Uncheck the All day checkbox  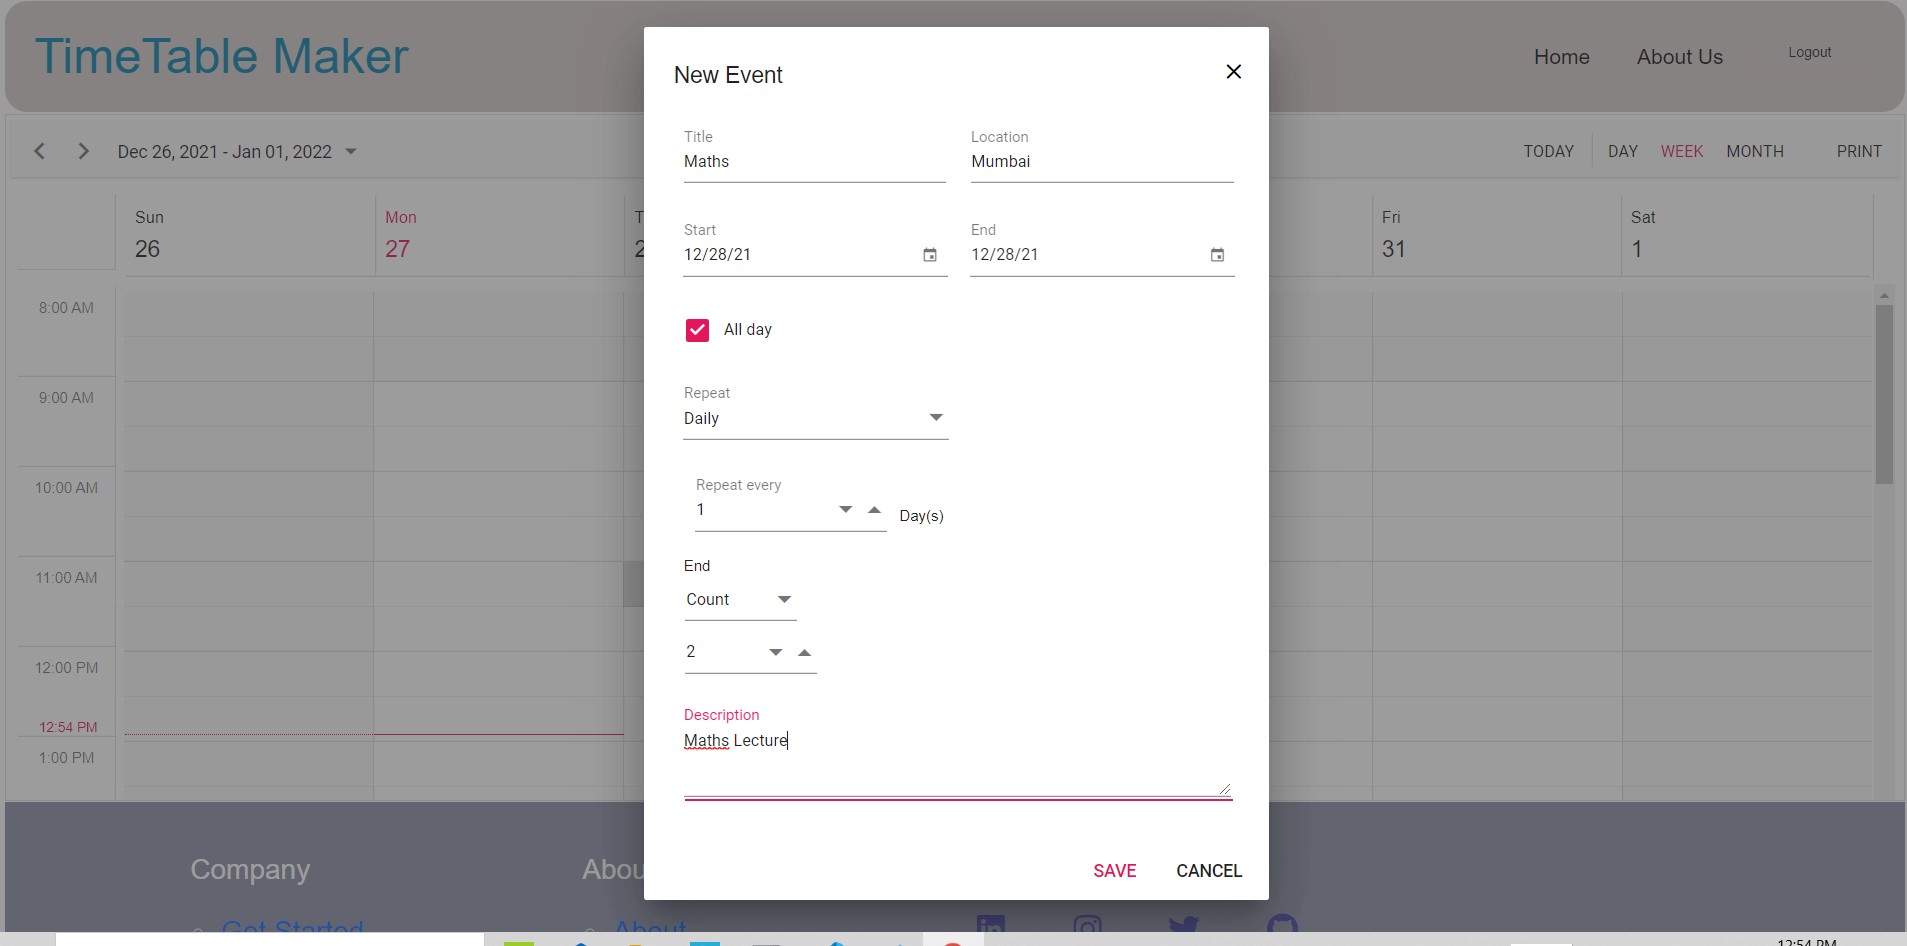tap(697, 330)
